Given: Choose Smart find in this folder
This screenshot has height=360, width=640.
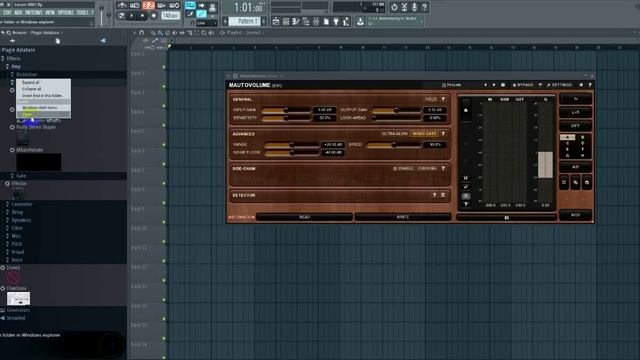Looking at the screenshot, I should tap(42, 95).
